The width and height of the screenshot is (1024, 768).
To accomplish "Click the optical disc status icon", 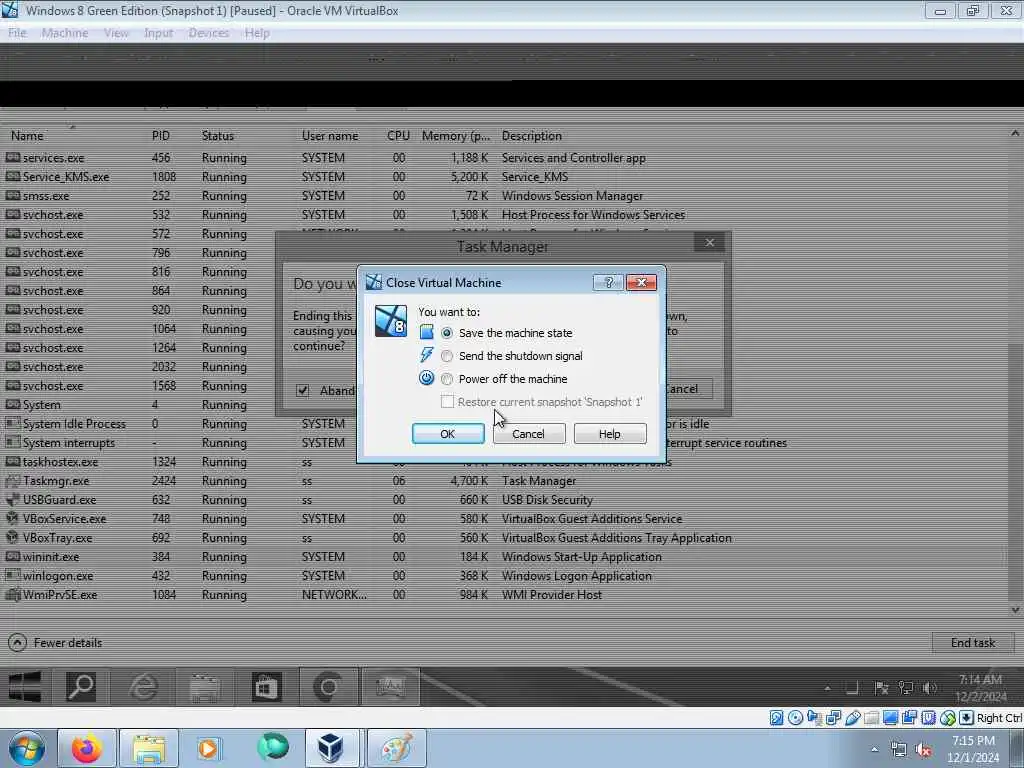I will click(795, 718).
